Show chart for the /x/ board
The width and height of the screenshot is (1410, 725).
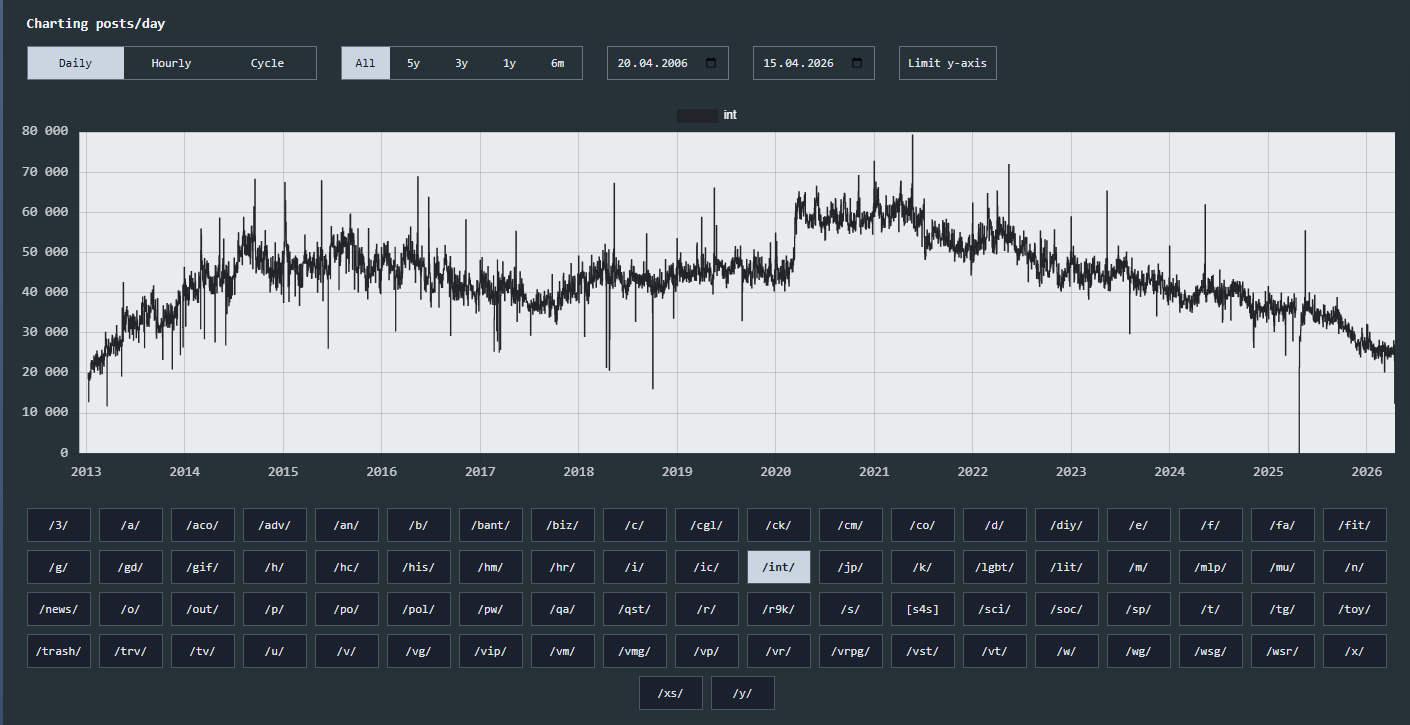(1356, 651)
